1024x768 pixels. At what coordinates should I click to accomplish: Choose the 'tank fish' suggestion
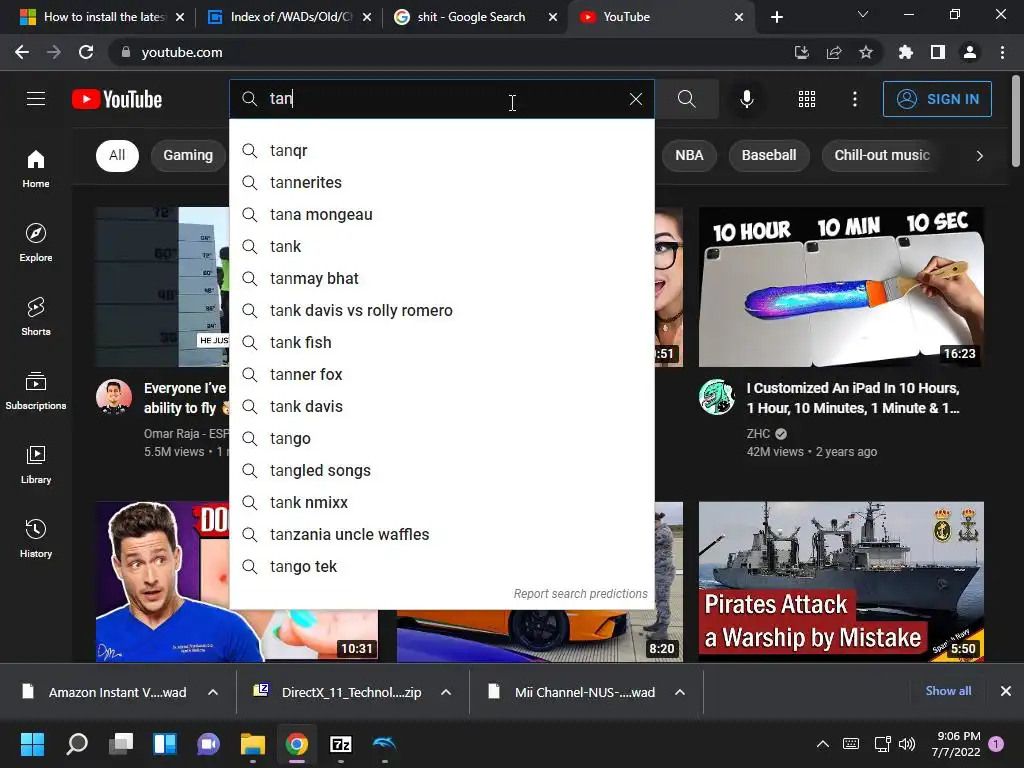(441, 343)
